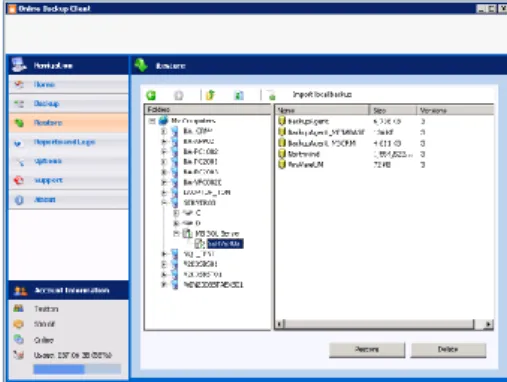Click the file list scroll right arrow
507x382 pixels.
coord(488,324)
